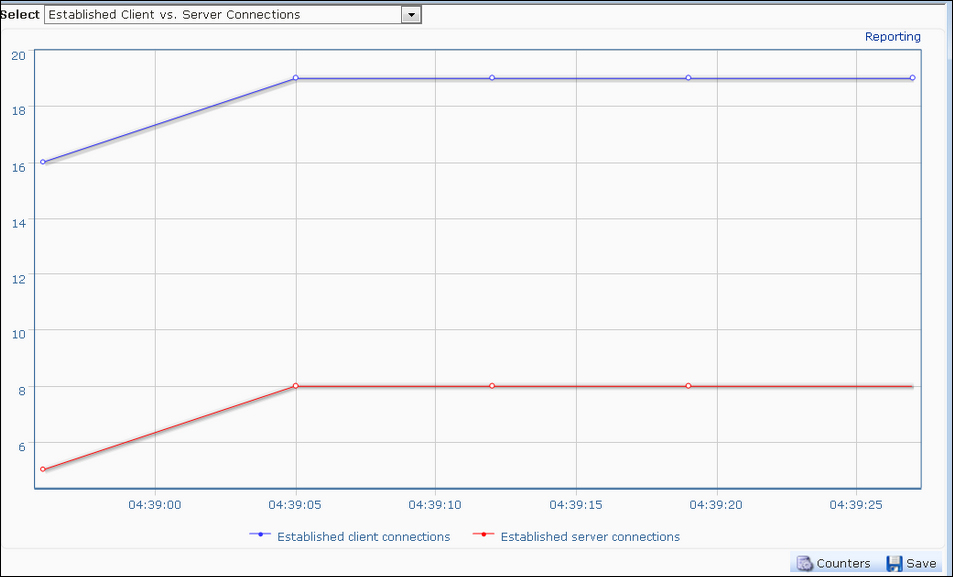Click the Save floppy disk icon
The width and height of the screenshot is (953, 577).
(x=894, y=563)
